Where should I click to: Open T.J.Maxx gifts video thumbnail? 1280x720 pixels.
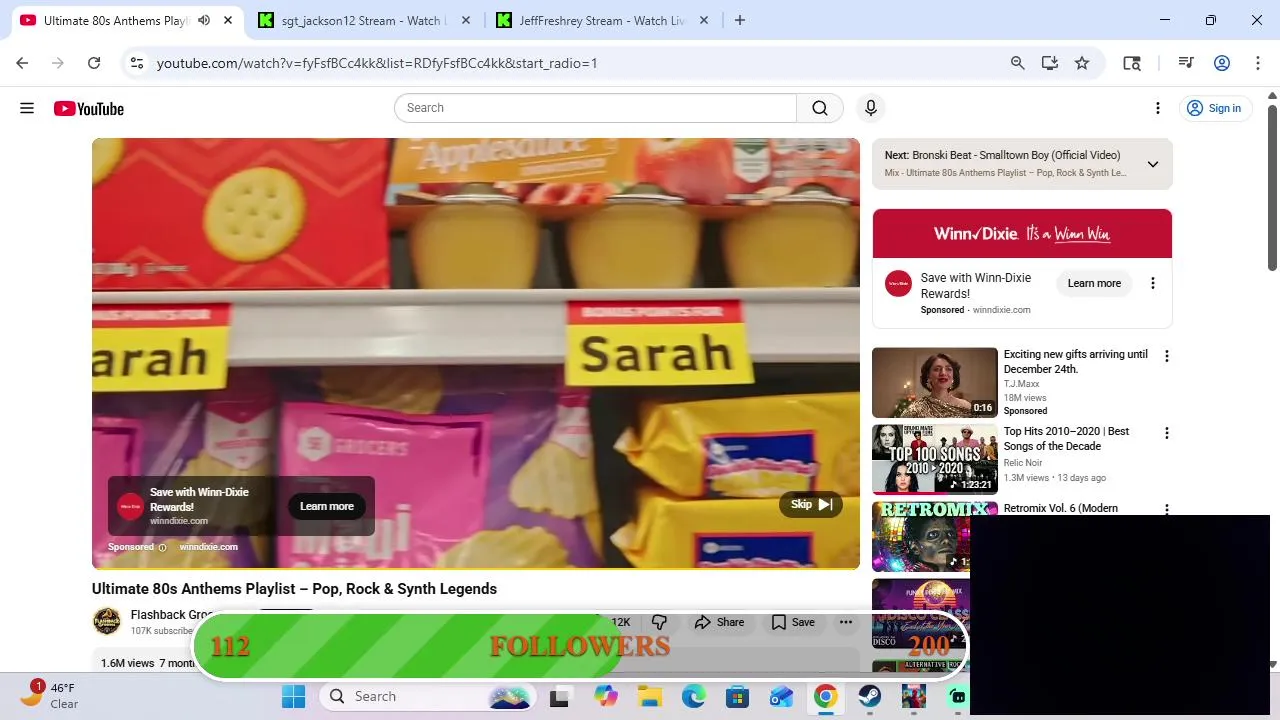pos(935,383)
